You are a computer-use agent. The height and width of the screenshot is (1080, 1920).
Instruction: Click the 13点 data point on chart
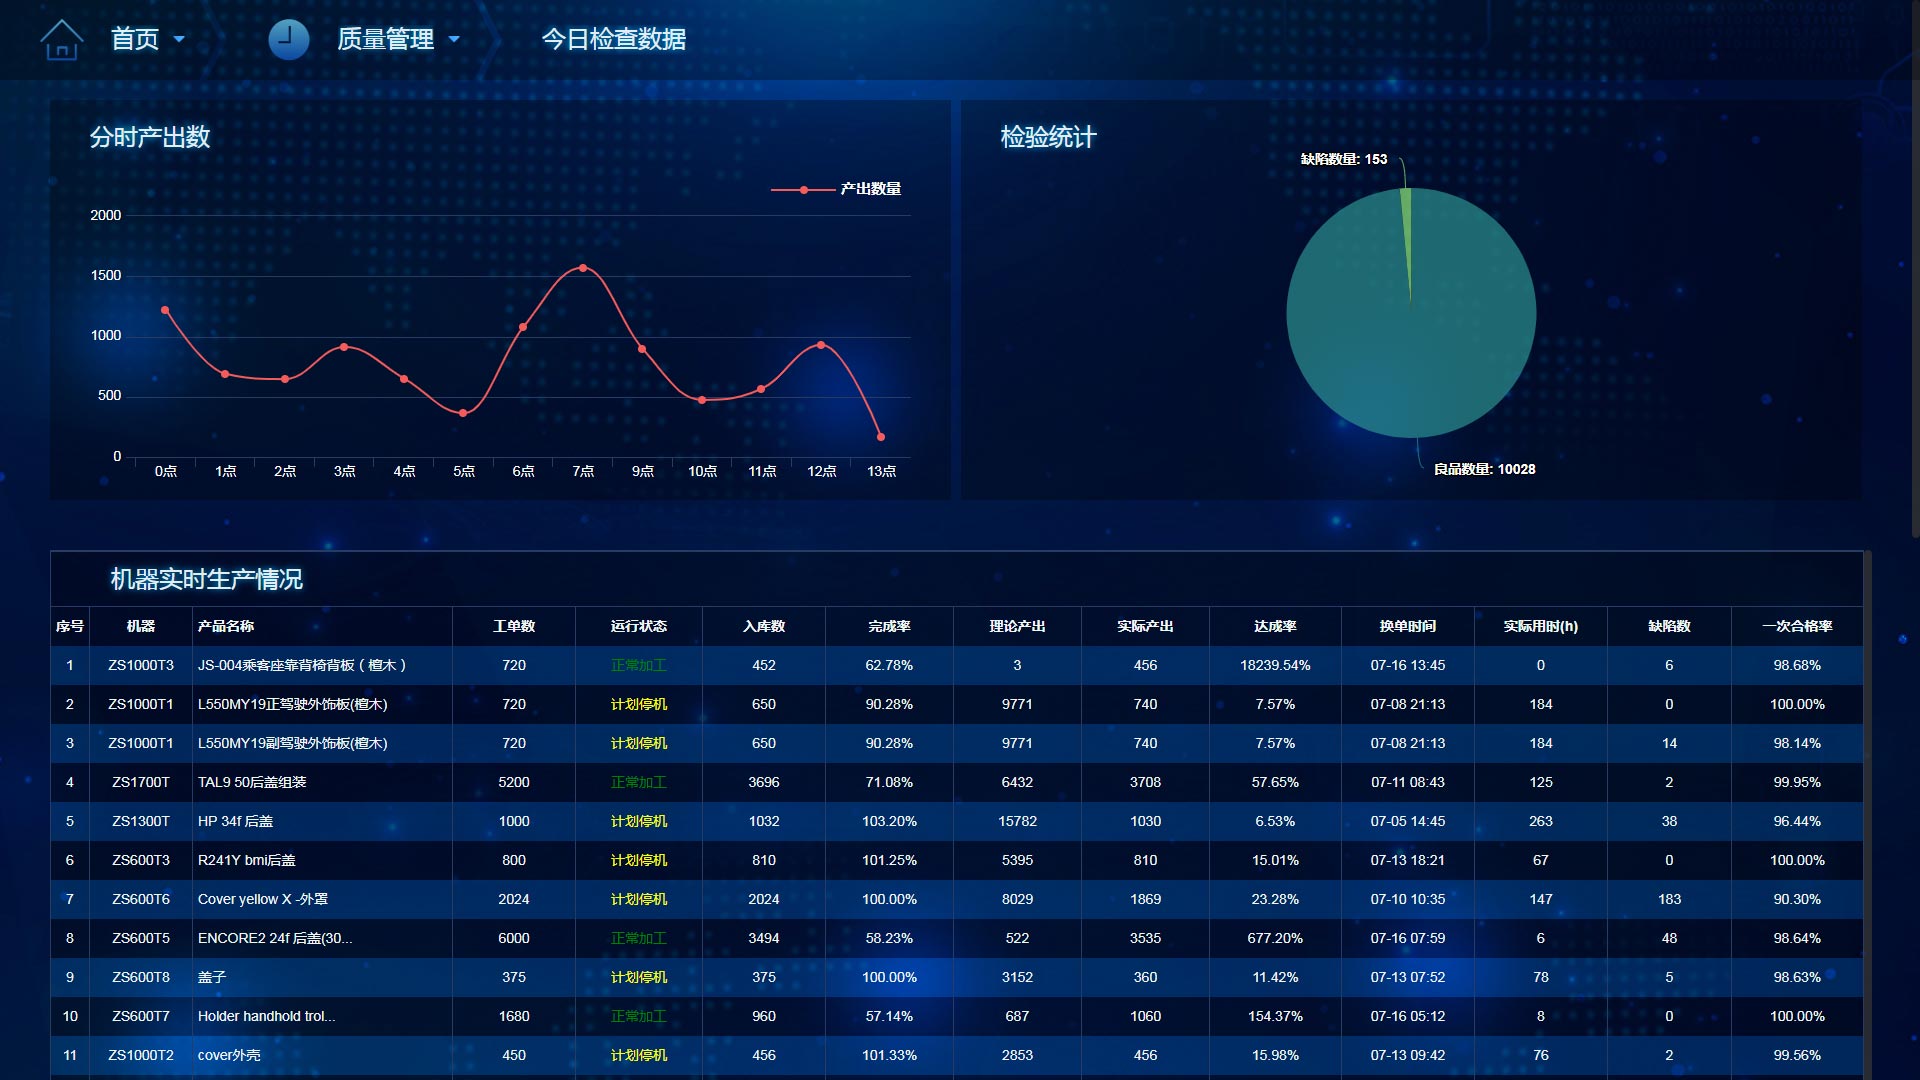pyautogui.click(x=880, y=437)
